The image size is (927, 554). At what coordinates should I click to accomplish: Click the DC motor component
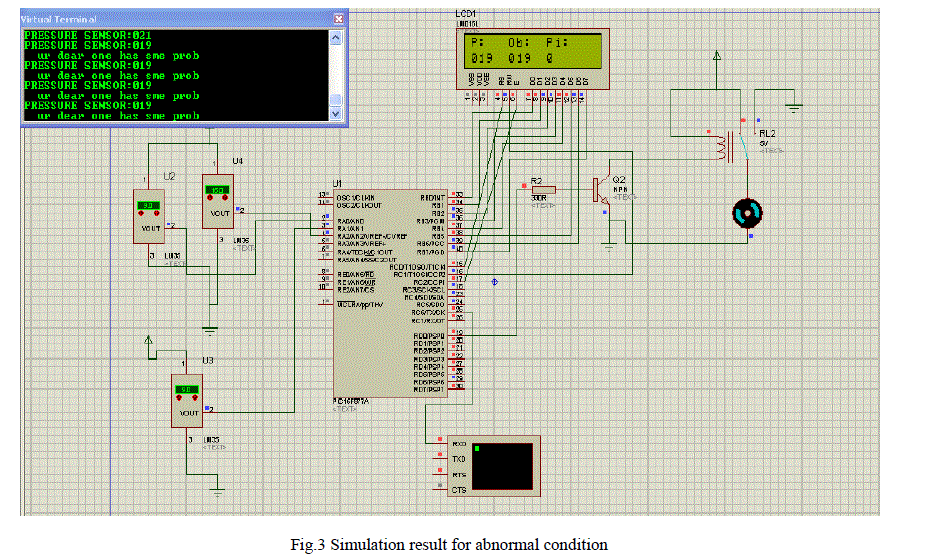pos(746,212)
